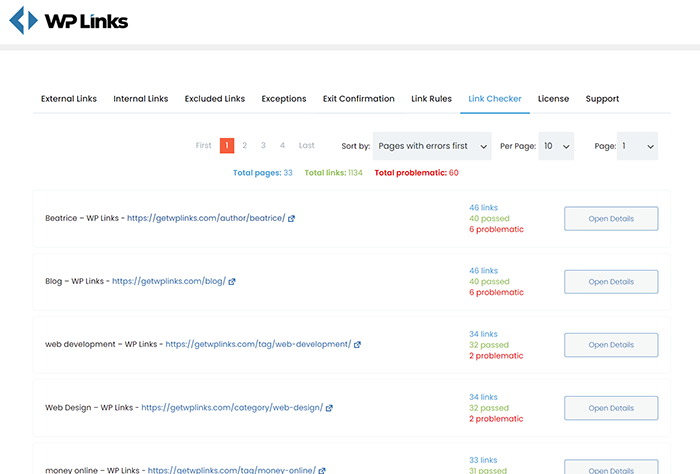Click external link icon beside web-development tag URL
This screenshot has width=700, height=474.
[x=357, y=344]
